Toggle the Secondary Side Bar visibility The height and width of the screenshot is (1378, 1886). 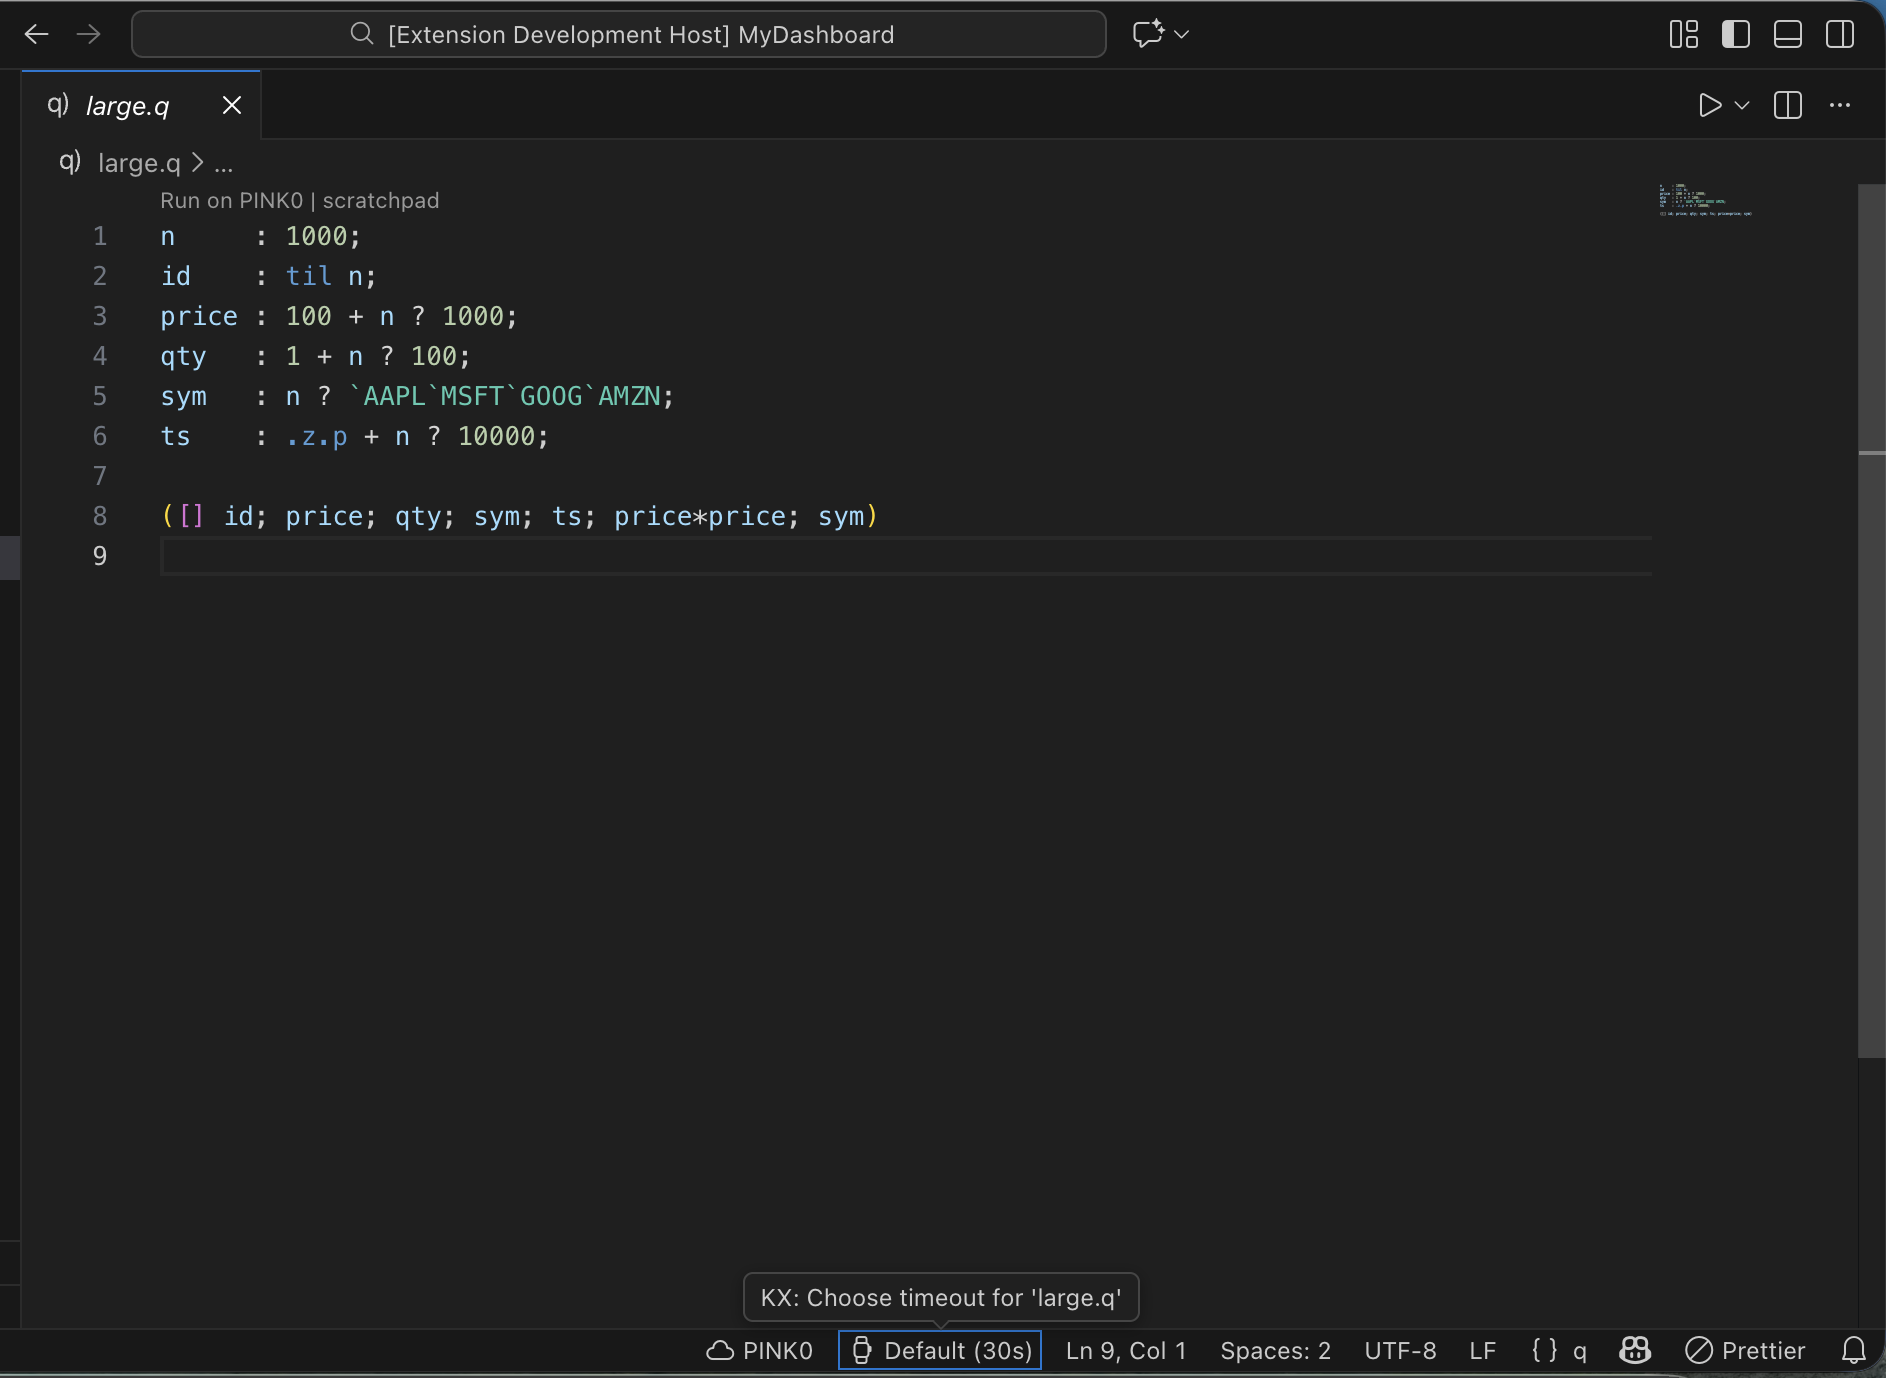click(1839, 34)
